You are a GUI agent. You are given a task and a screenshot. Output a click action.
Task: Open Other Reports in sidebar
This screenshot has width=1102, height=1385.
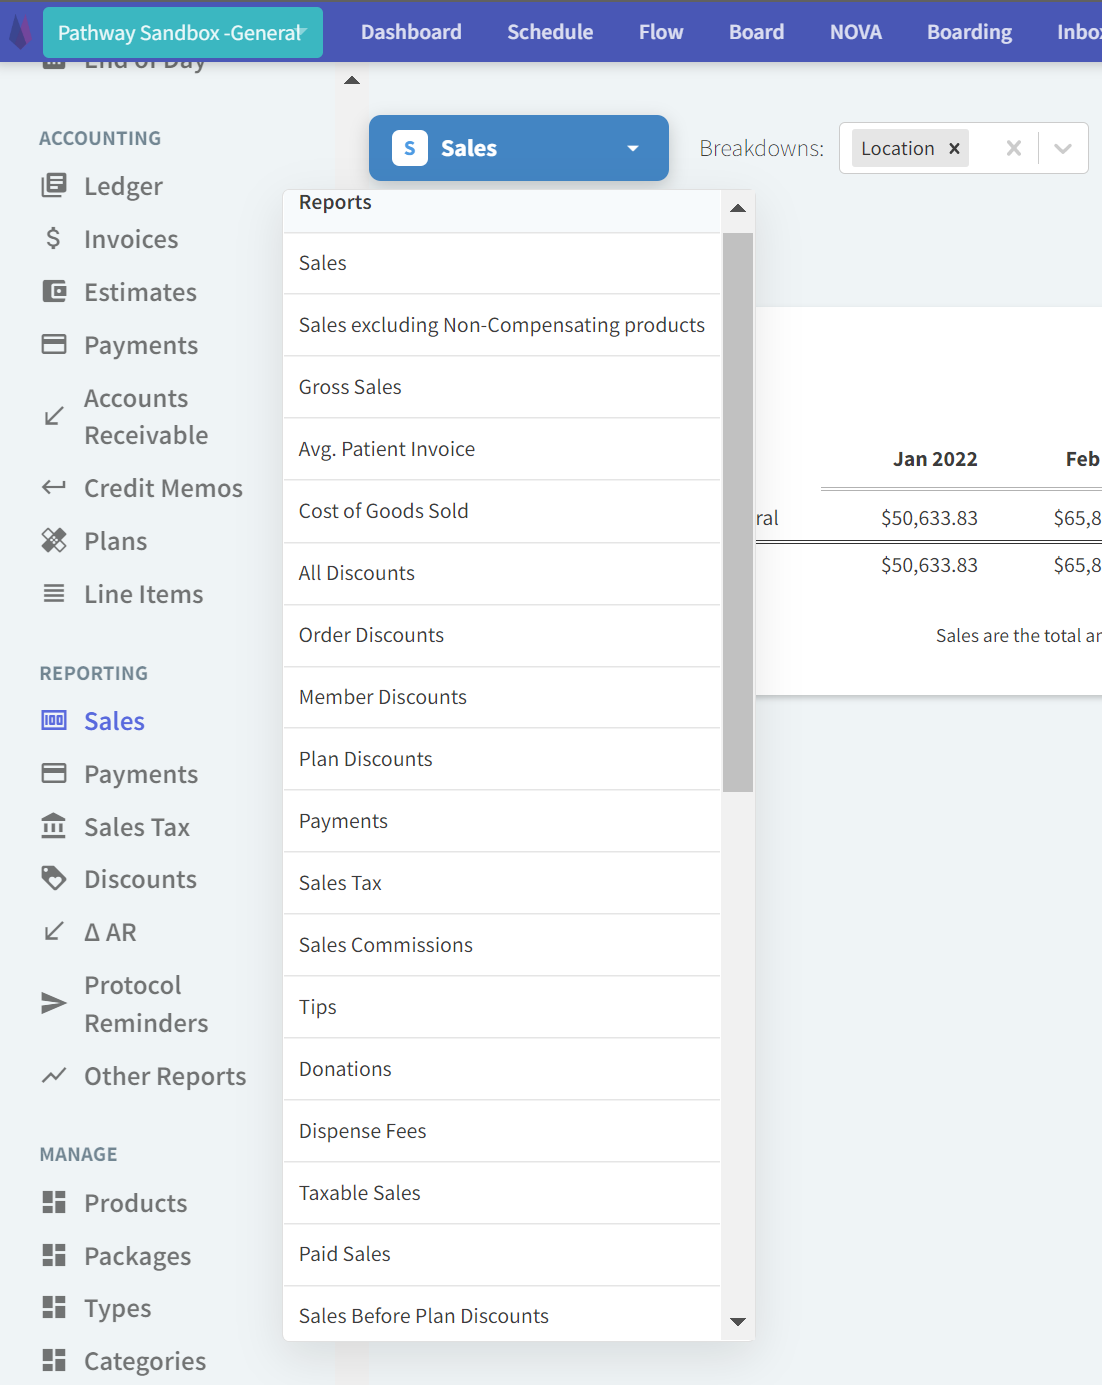(x=164, y=1076)
